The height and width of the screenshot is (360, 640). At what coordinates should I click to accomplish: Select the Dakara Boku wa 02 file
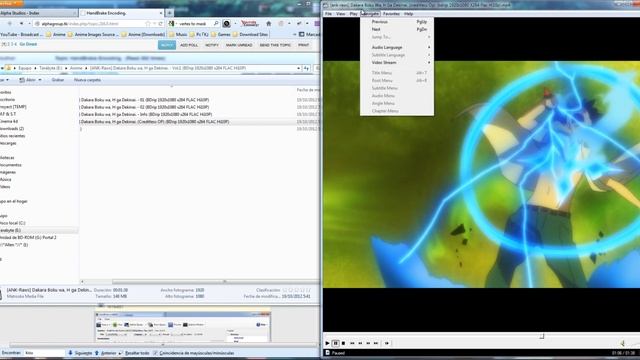coord(145,107)
